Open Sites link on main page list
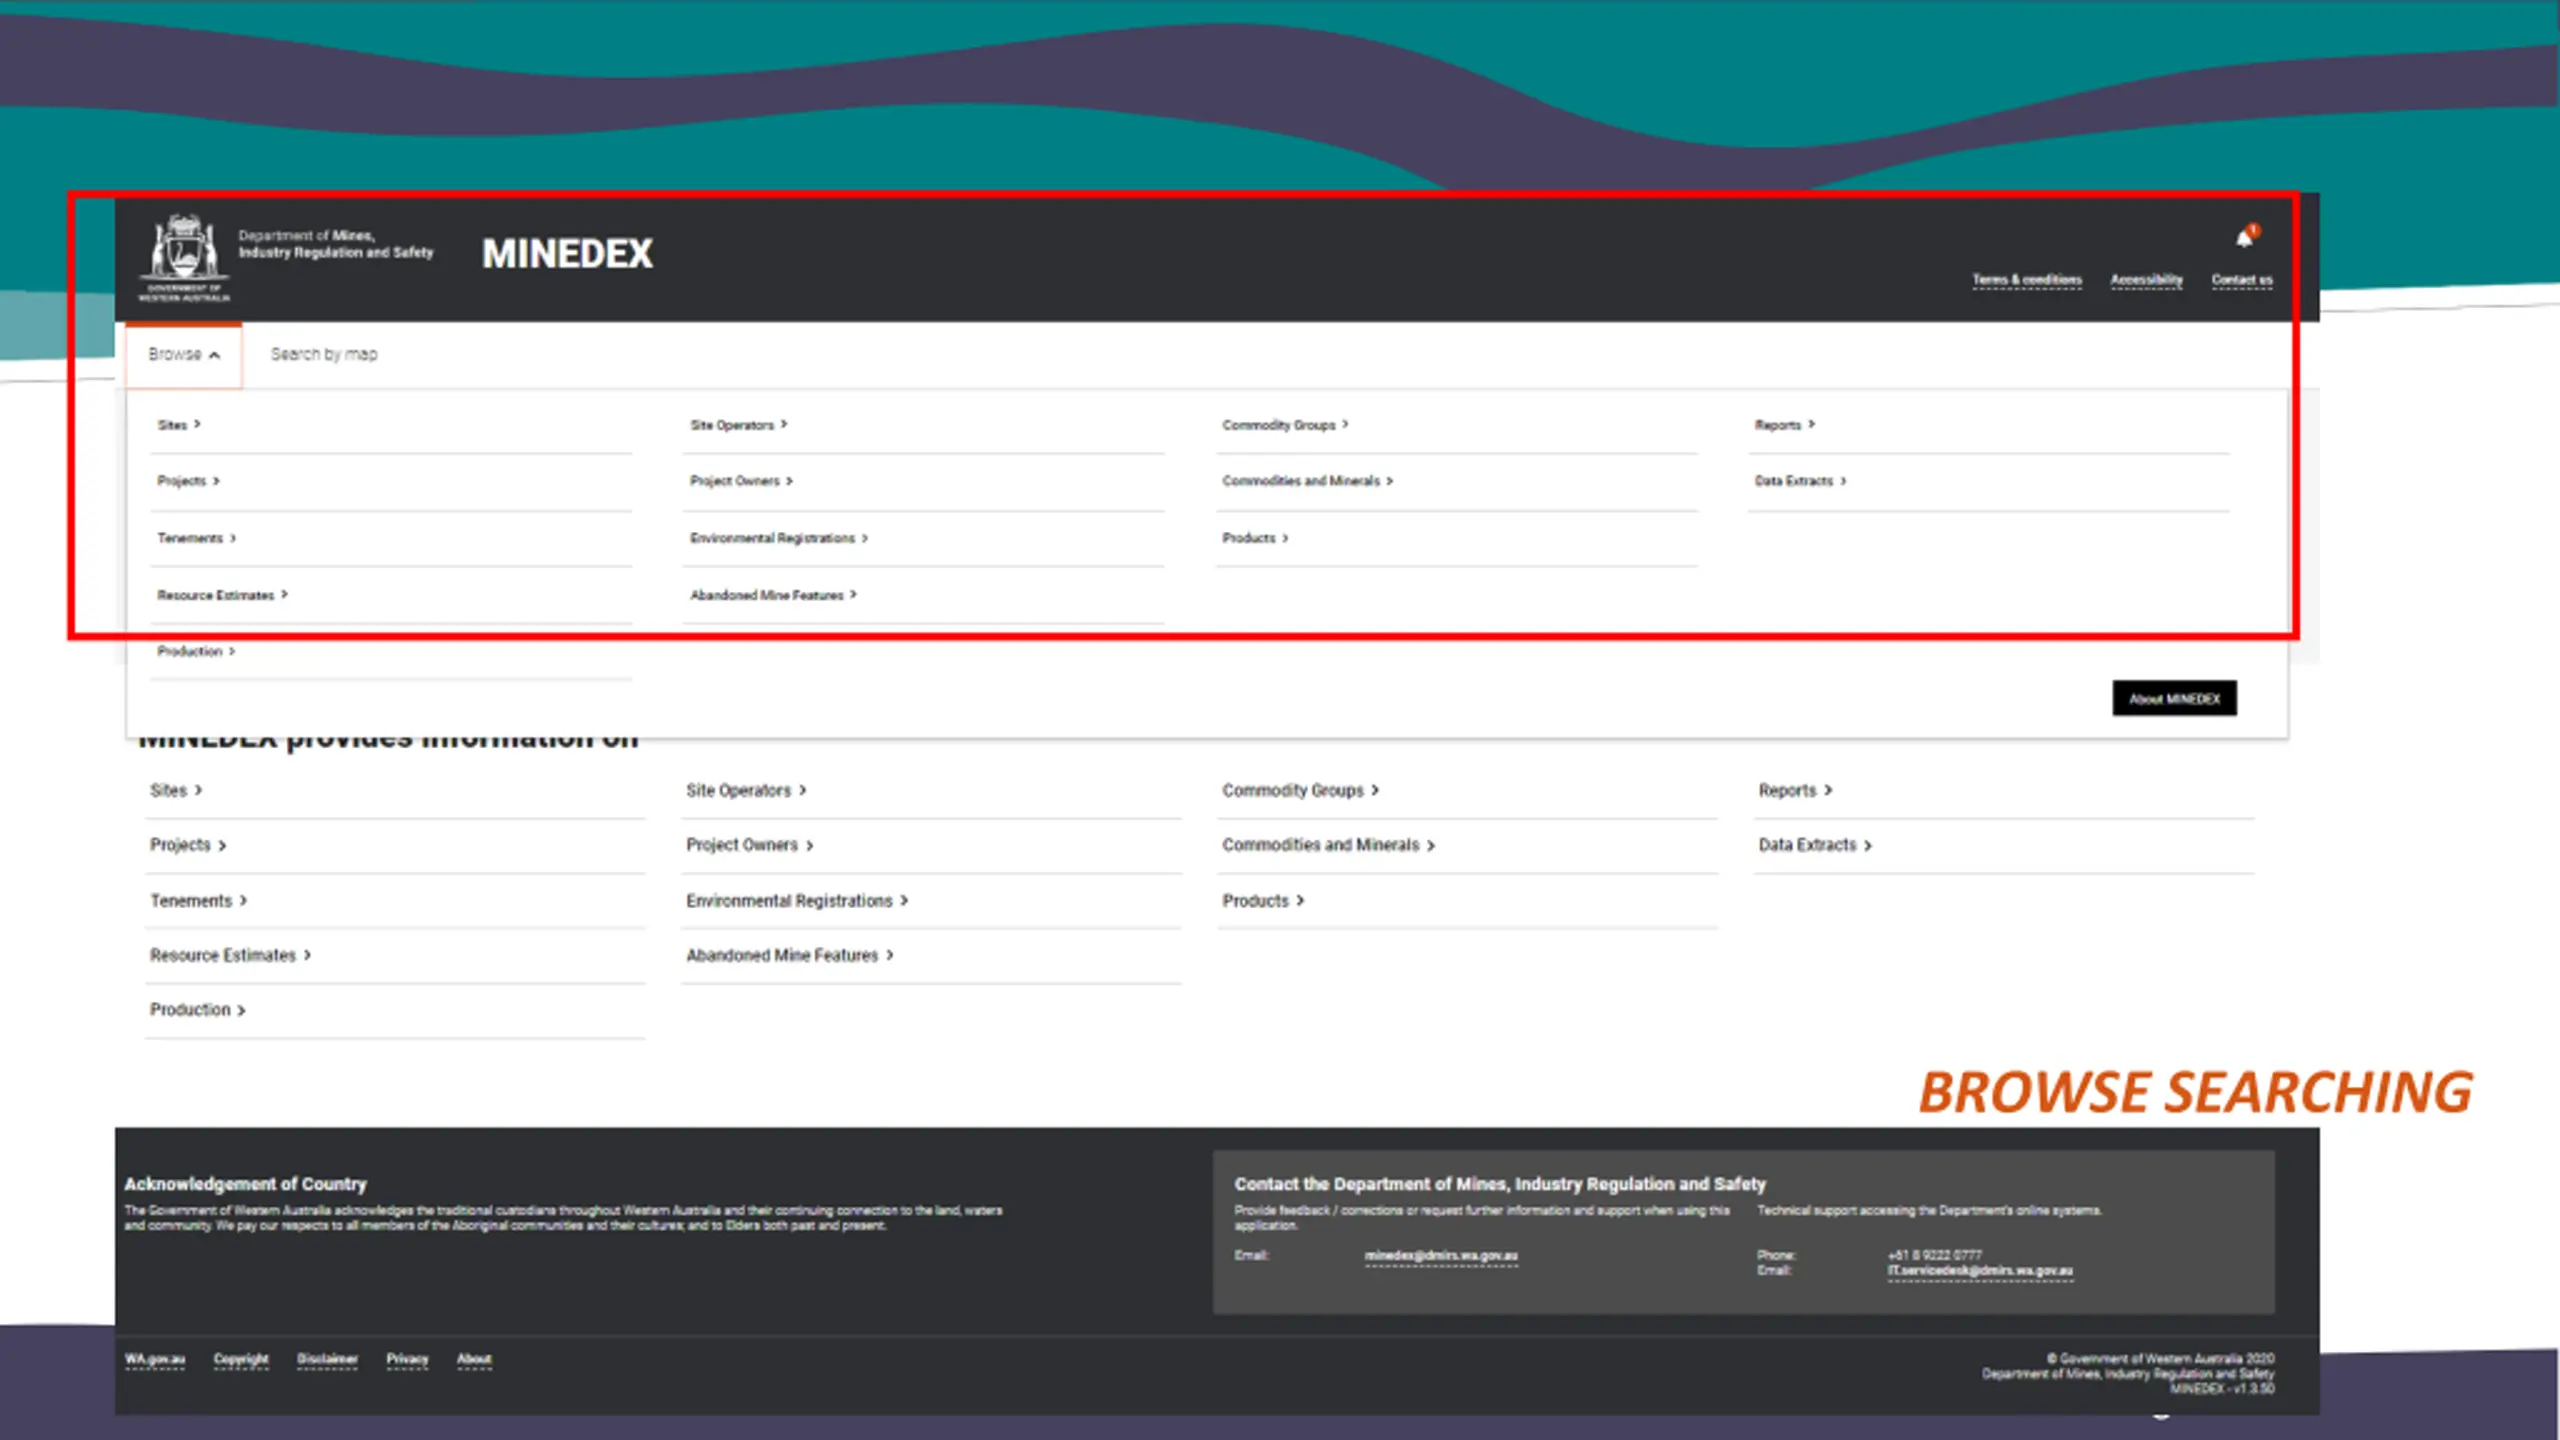The height and width of the screenshot is (1440, 2560). click(x=176, y=790)
